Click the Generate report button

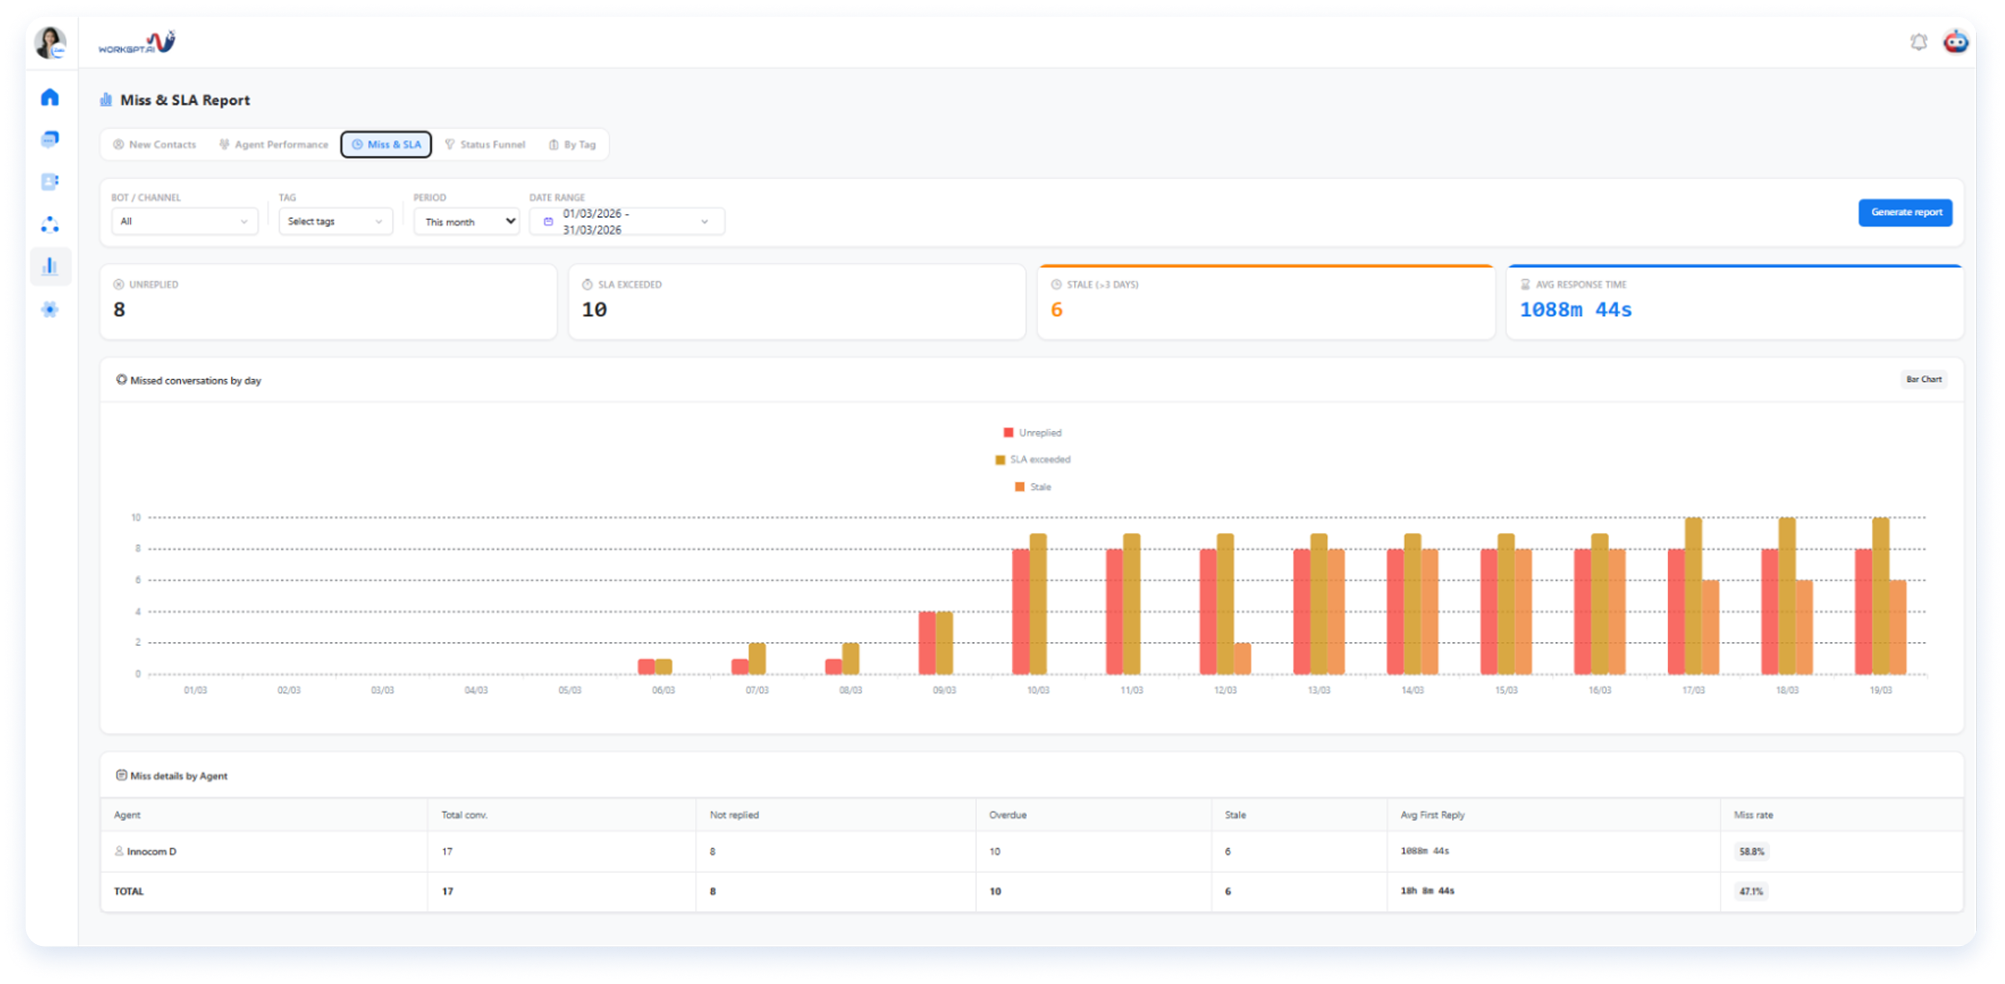point(1905,212)
